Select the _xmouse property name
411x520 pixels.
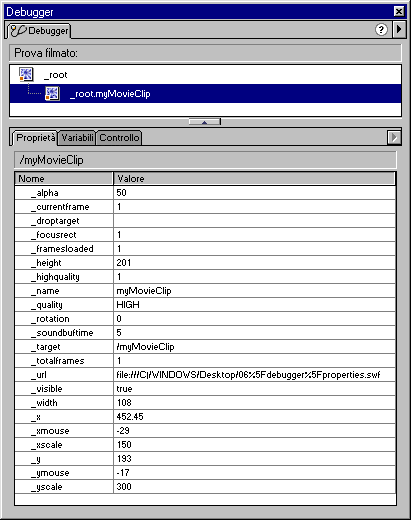(x=50, y=431)
